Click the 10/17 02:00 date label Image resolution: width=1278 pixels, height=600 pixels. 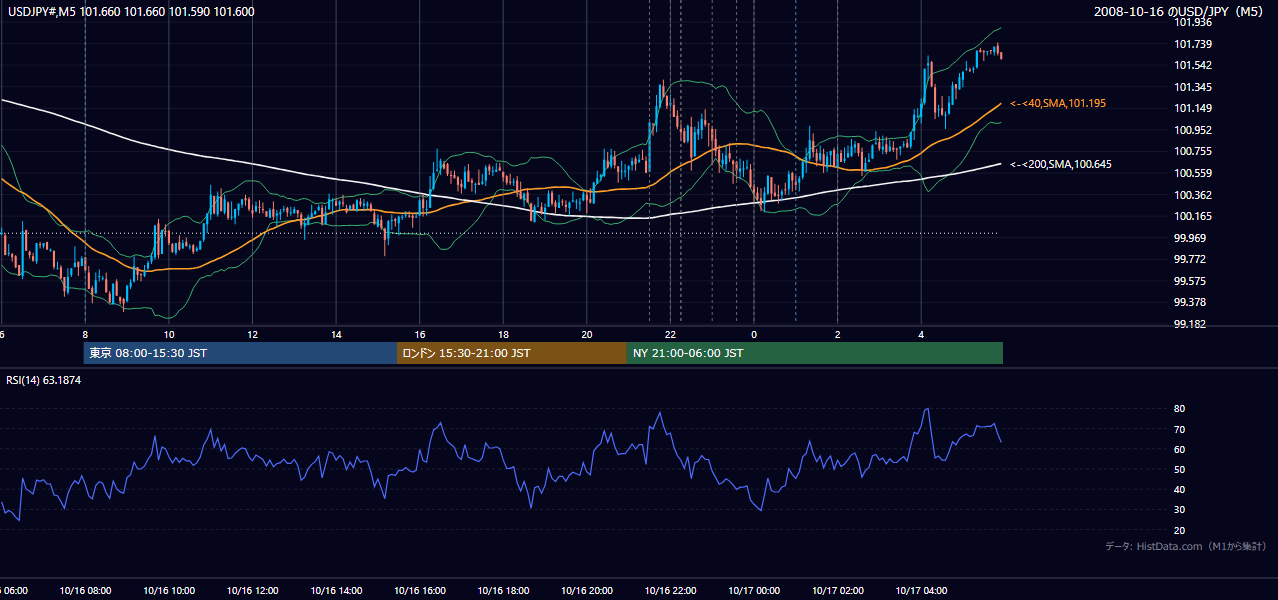[x=837, y=591]
